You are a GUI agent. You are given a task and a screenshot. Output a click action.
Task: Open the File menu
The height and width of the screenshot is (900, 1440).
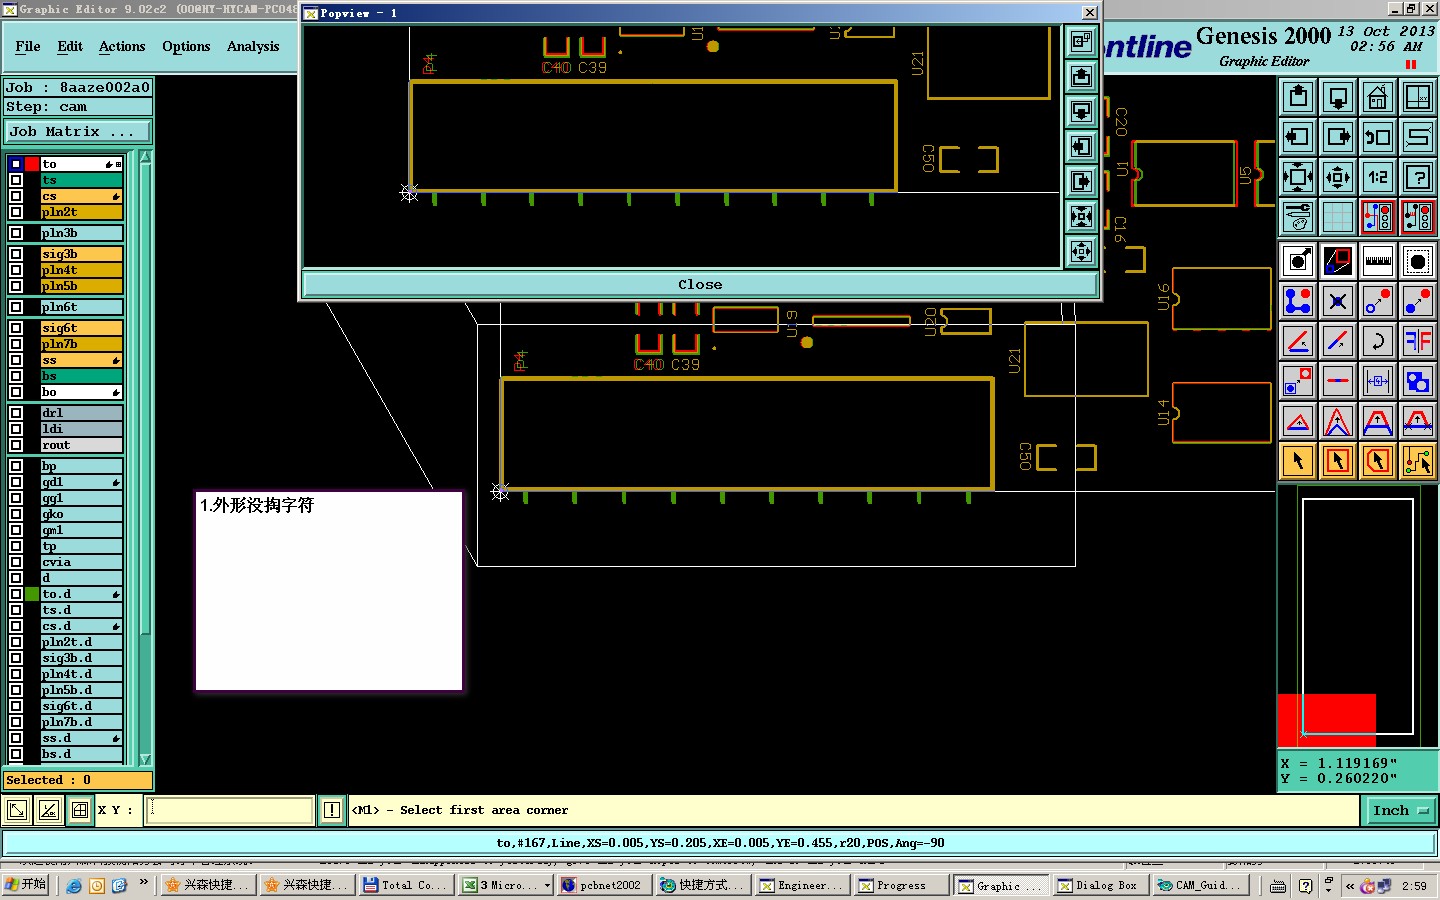tap(28, 46)
